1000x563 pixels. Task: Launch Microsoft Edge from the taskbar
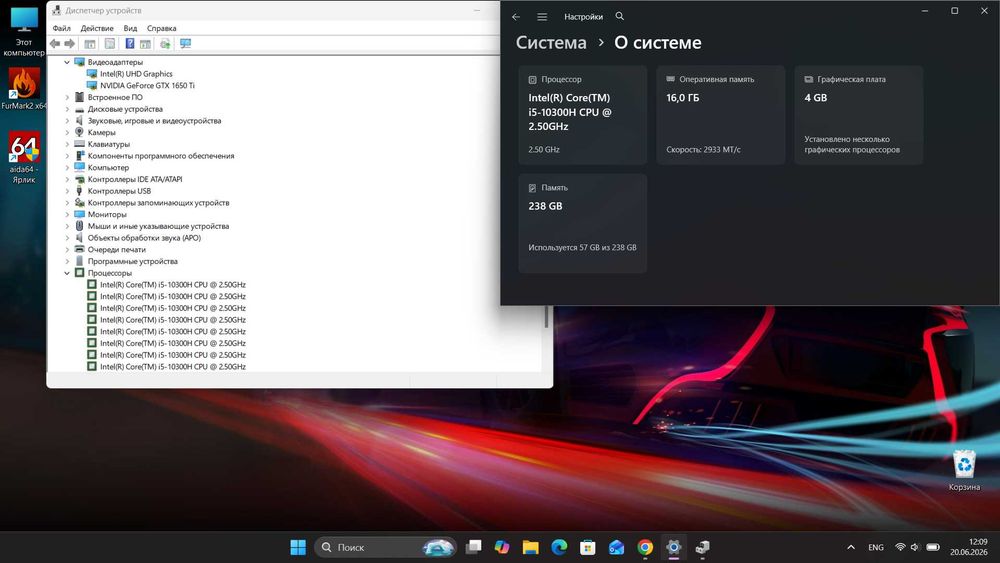[x=559, y=547]
